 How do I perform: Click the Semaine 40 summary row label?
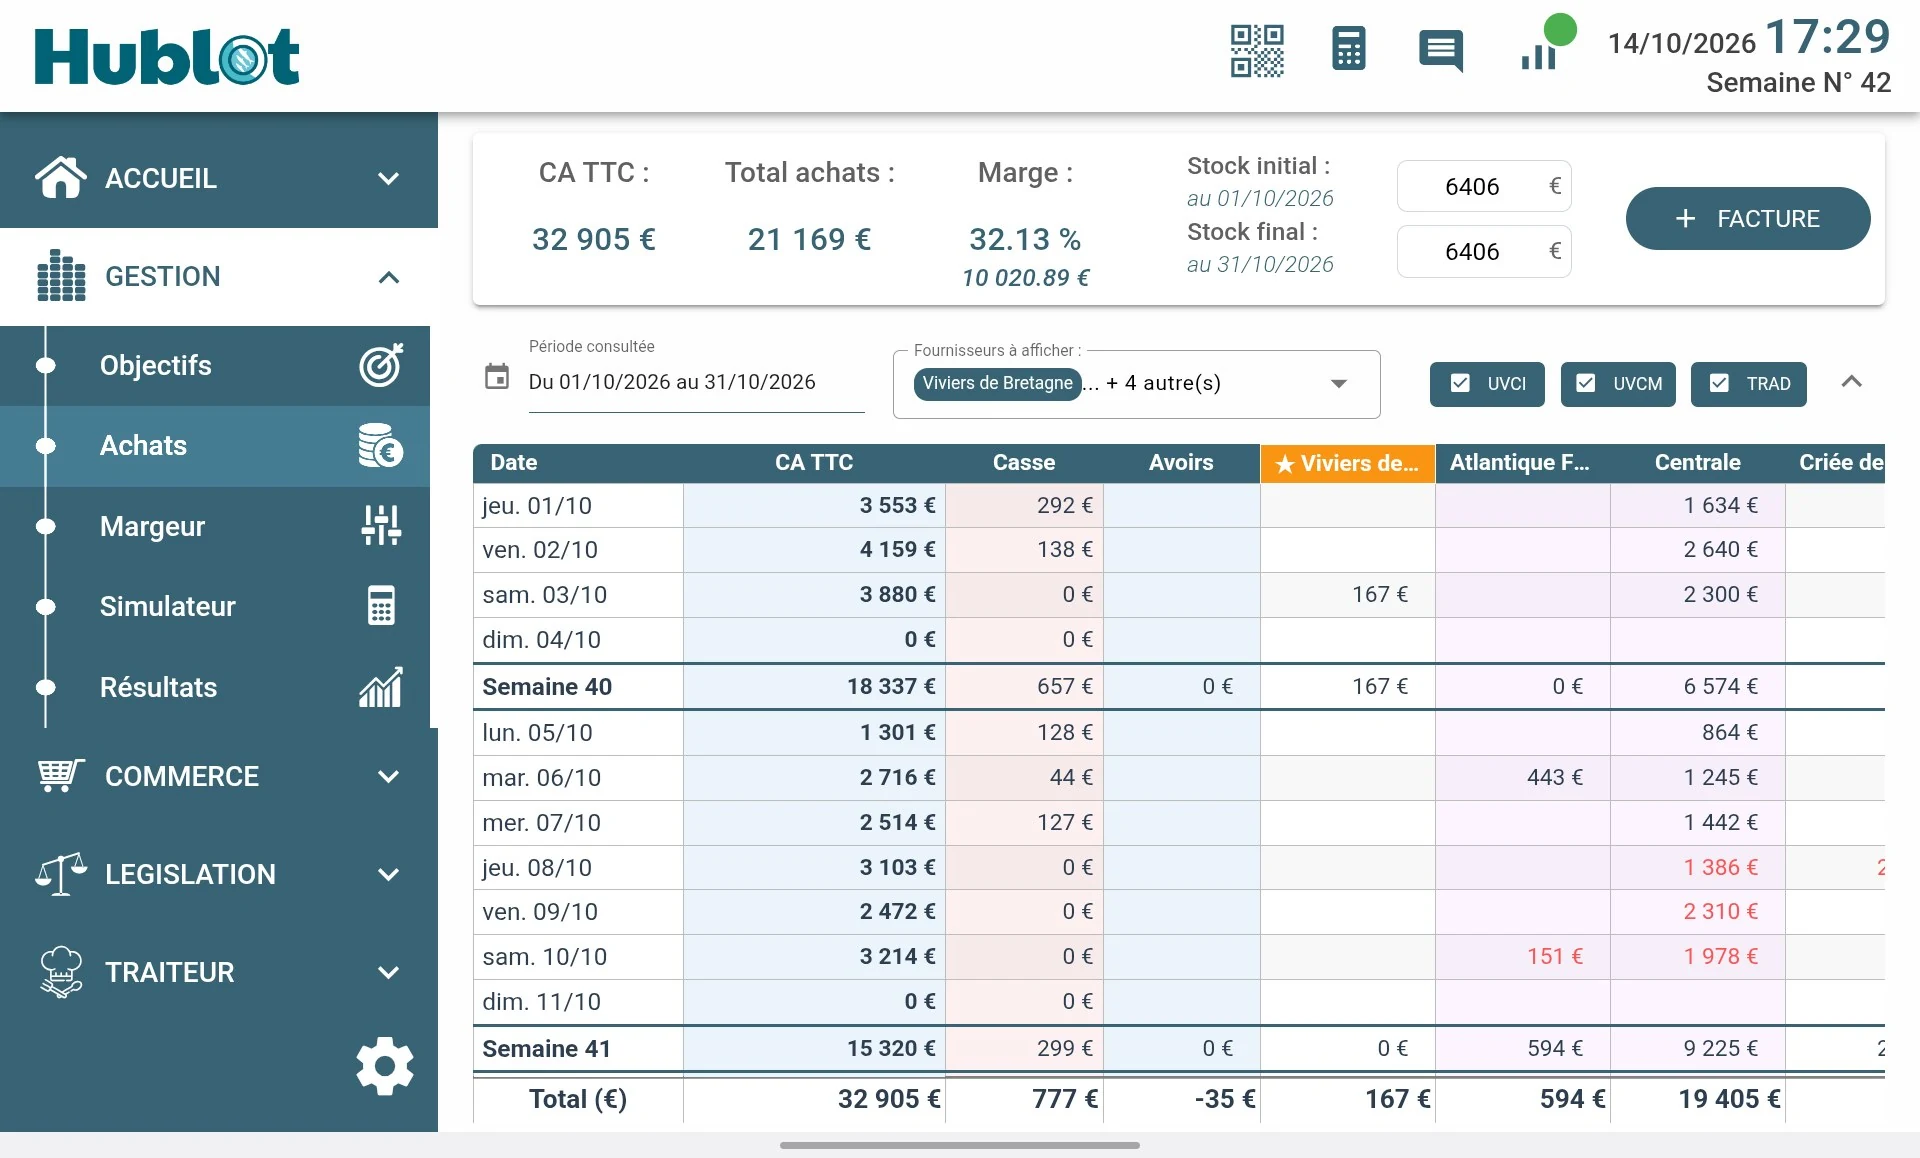click(x=547, y=687)
